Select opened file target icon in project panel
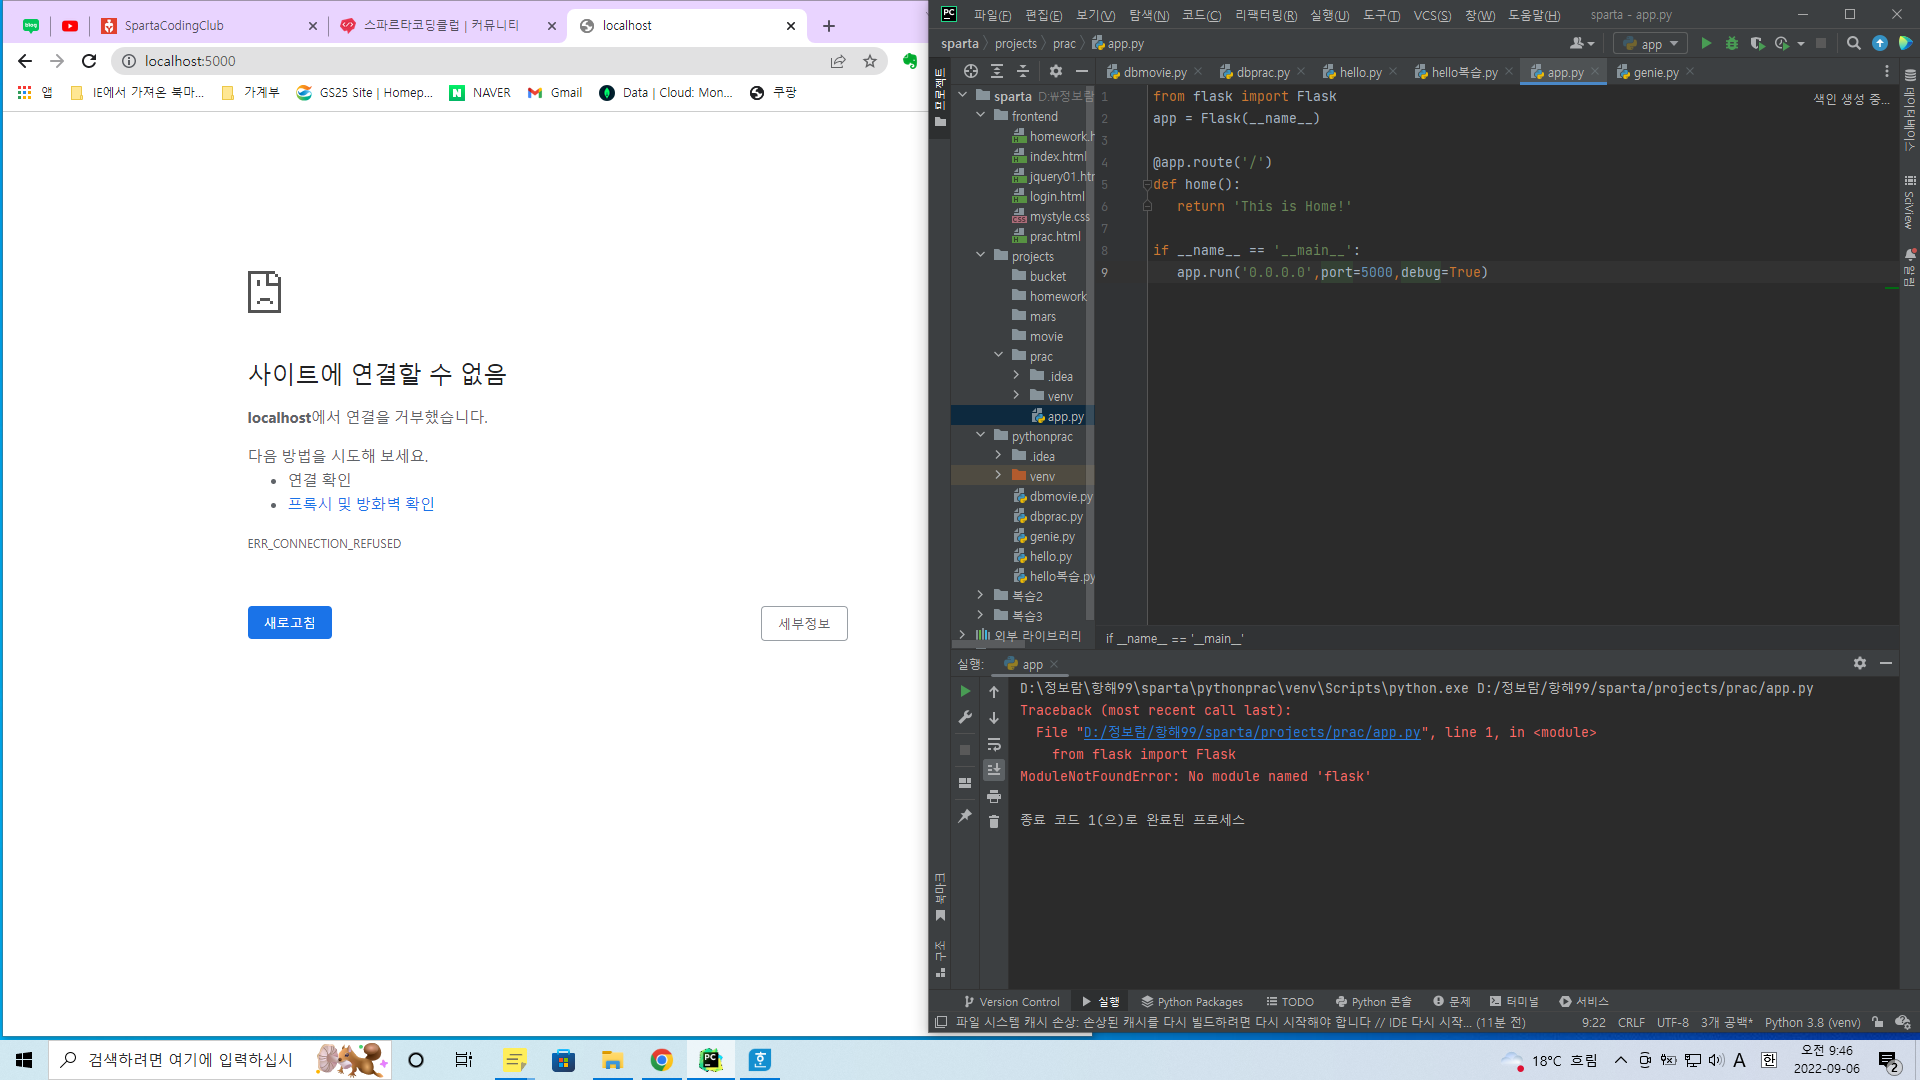1920x1080 pixels. (x=970, y=71)
